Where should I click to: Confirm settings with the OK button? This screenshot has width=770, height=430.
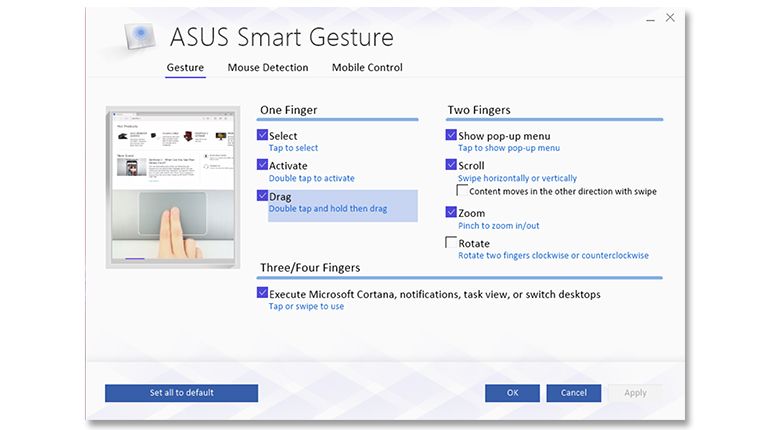(512, 393)
